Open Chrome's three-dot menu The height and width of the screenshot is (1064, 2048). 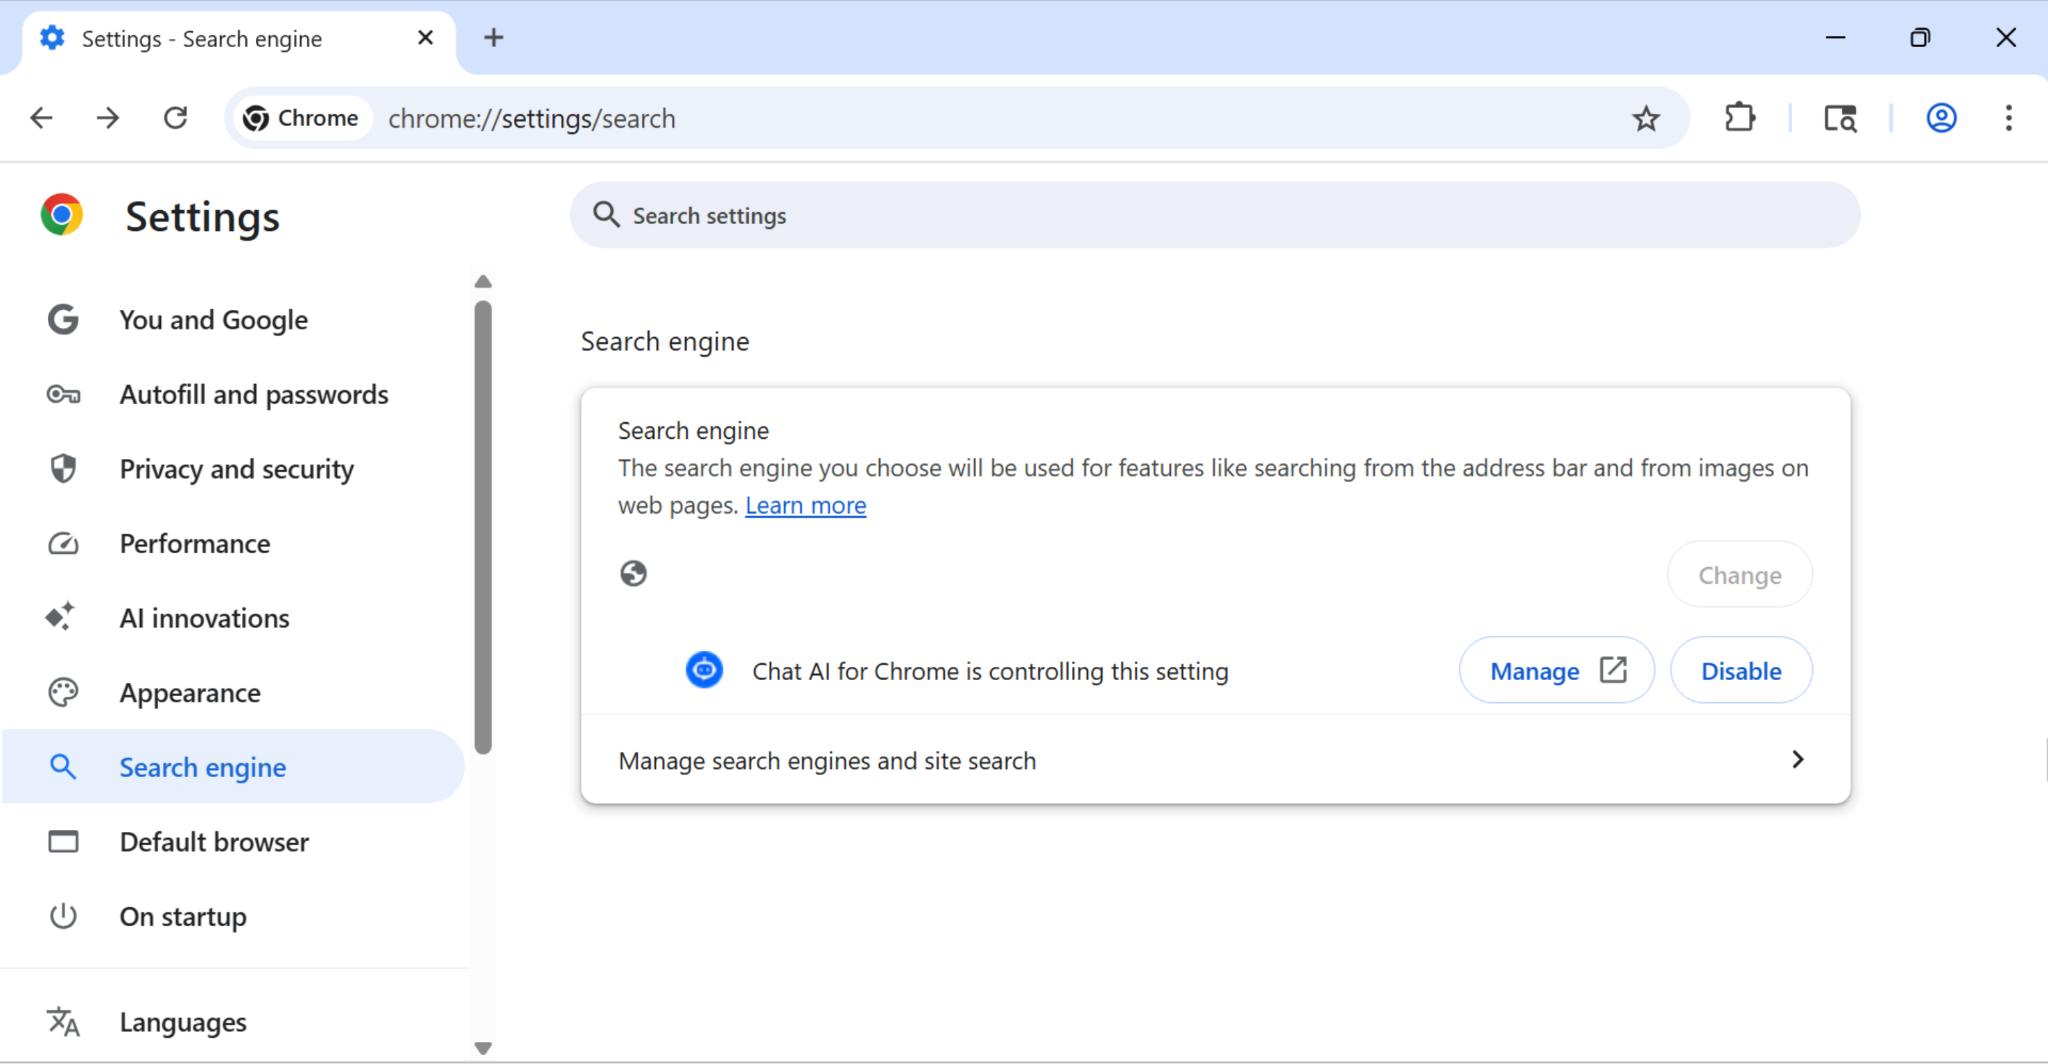point(2008,118)
